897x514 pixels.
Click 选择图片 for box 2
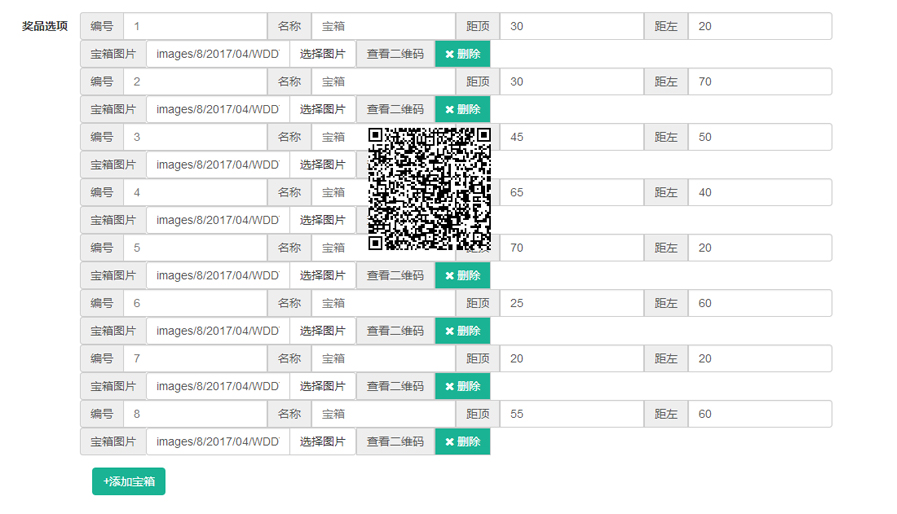(x=323, y=109)
